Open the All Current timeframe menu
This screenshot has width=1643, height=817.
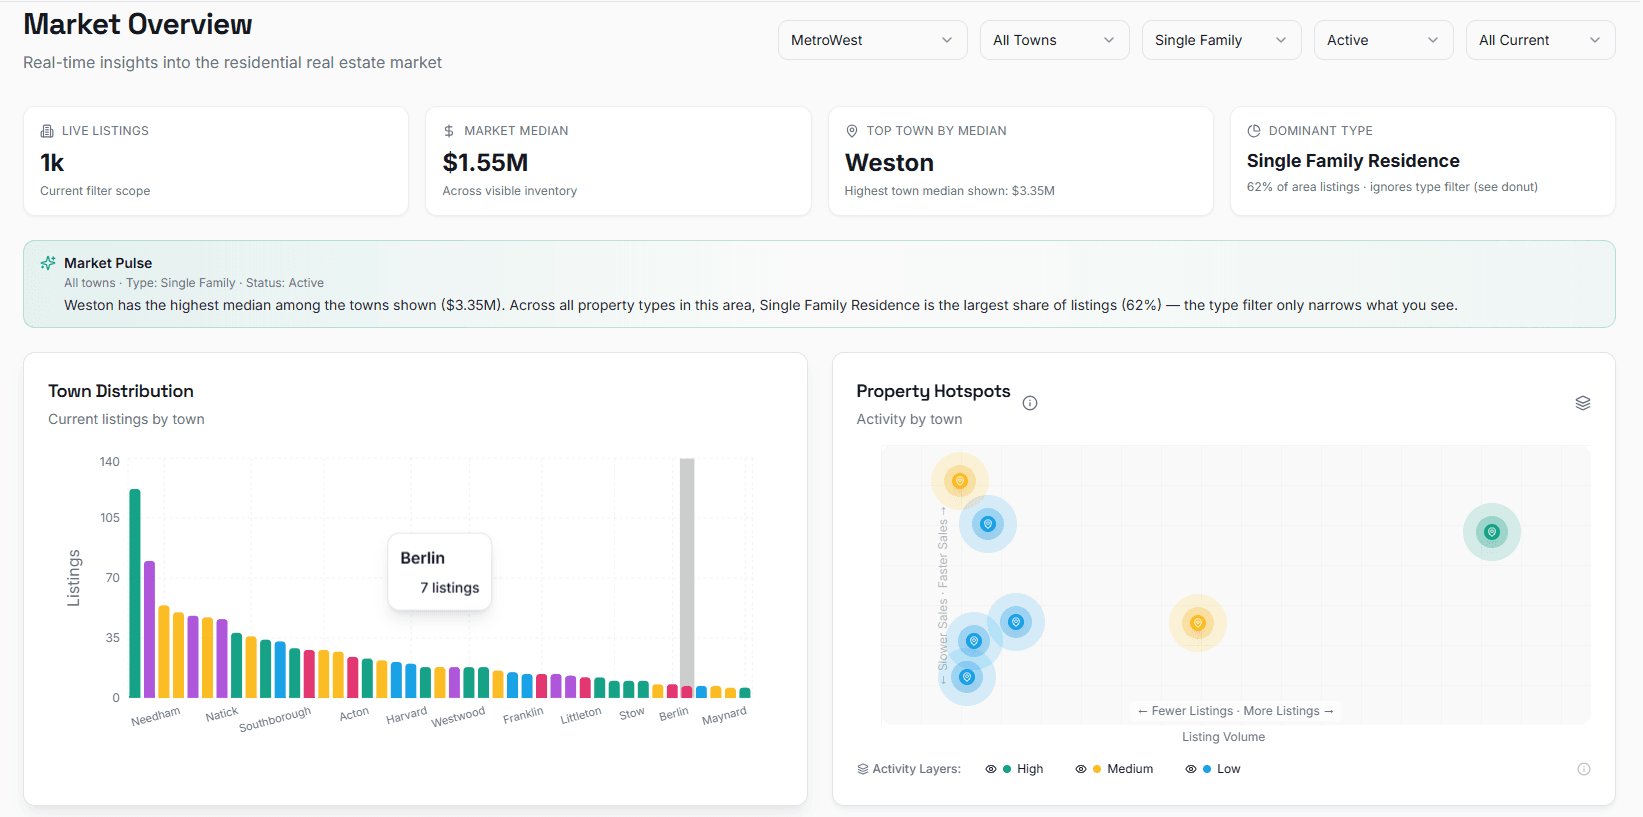tap(1540, 40)
